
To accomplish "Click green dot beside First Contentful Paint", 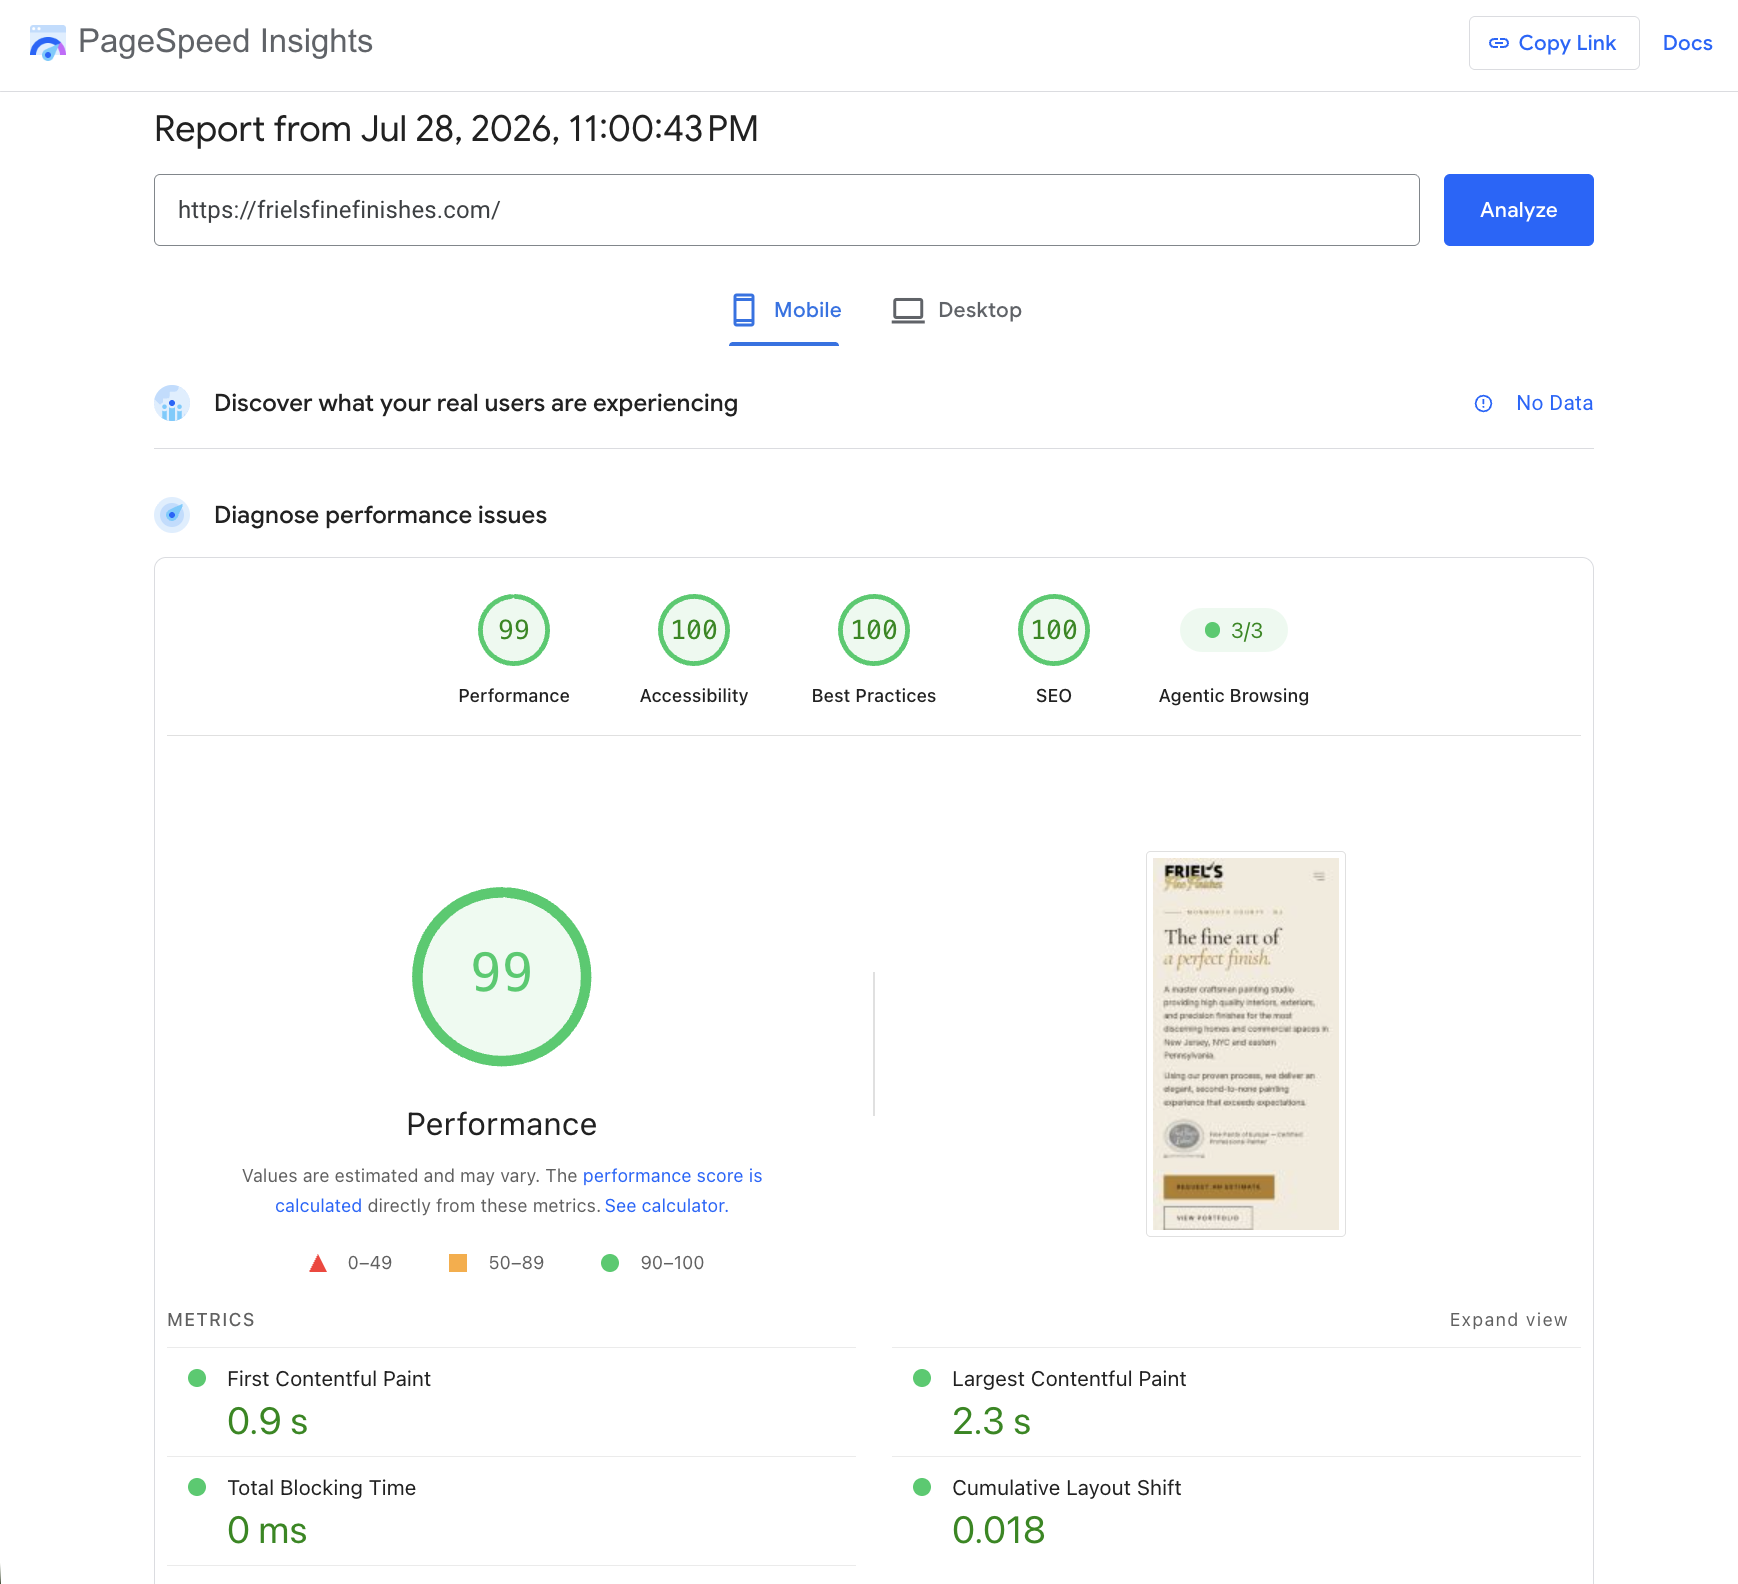I will [197, 1378].
